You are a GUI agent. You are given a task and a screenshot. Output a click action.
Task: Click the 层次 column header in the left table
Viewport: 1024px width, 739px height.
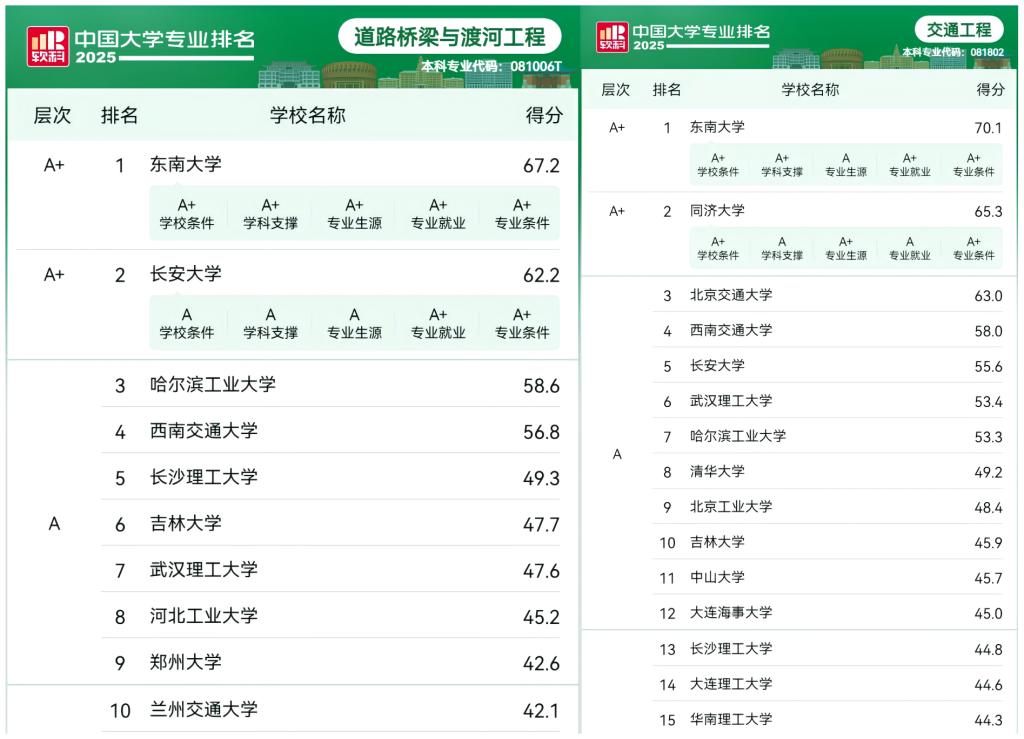[x=52, y=115]
